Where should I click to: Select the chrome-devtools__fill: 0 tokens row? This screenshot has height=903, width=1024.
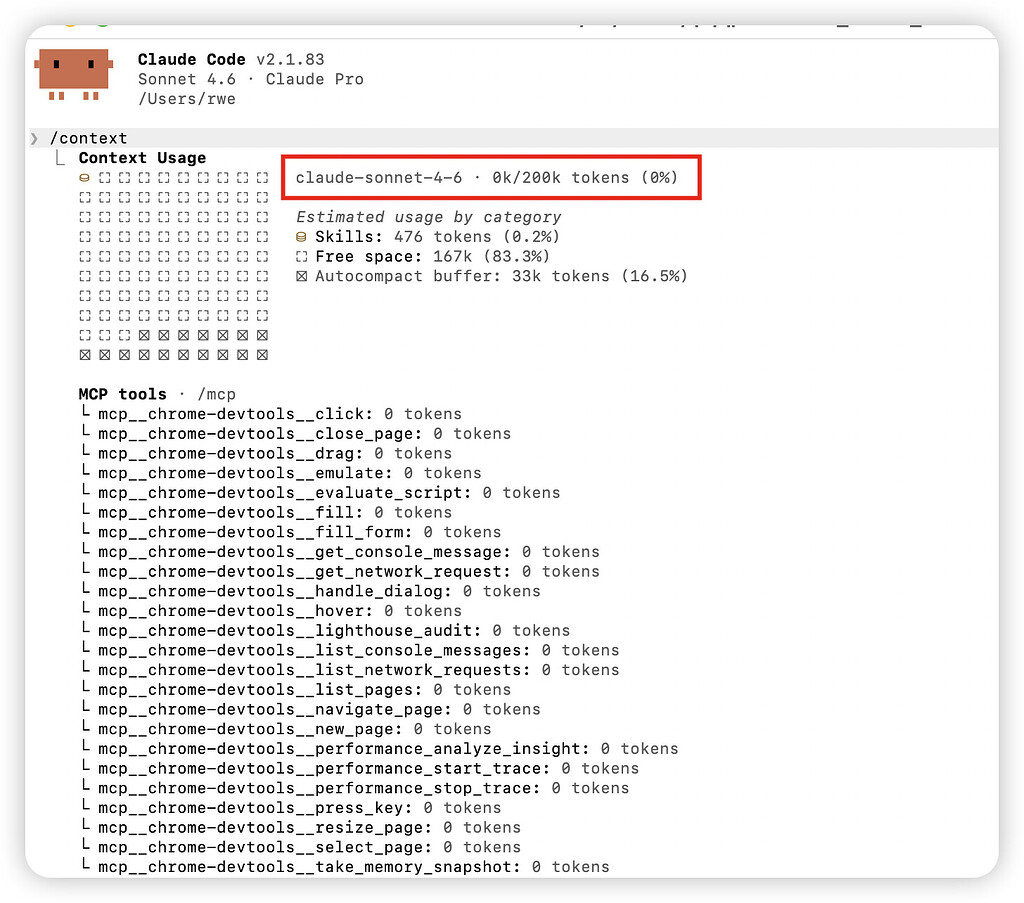(266, 513)
